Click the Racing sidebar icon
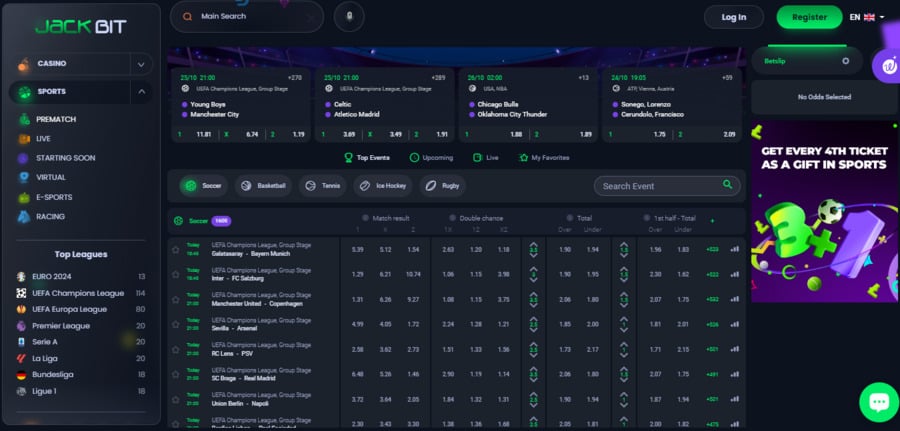 (x=24, y=217)
